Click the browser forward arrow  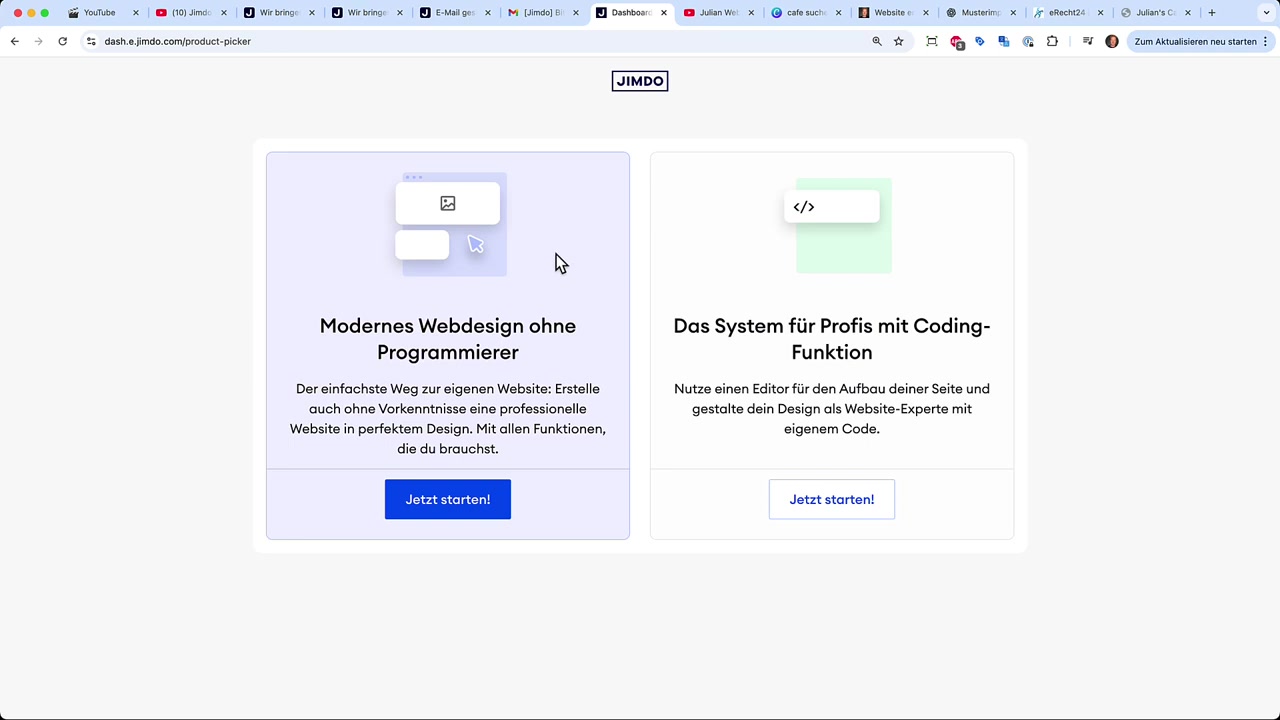point(38,41)
